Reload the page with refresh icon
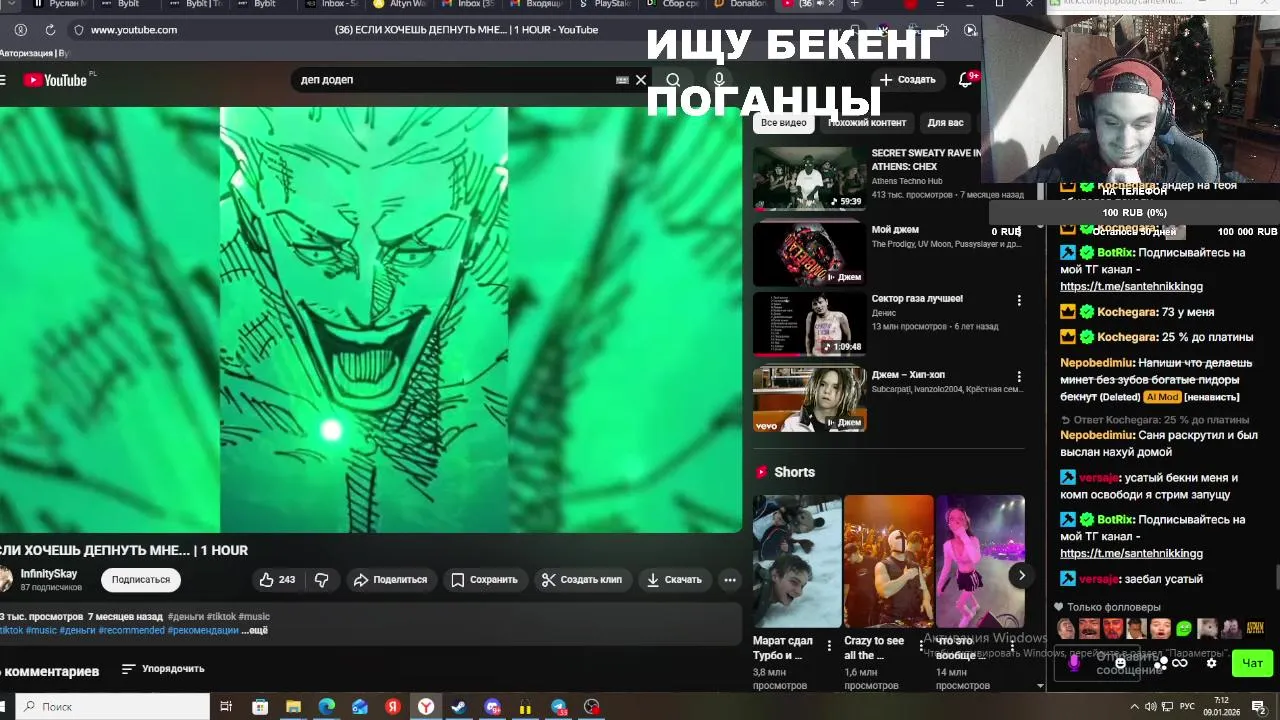 50,30
